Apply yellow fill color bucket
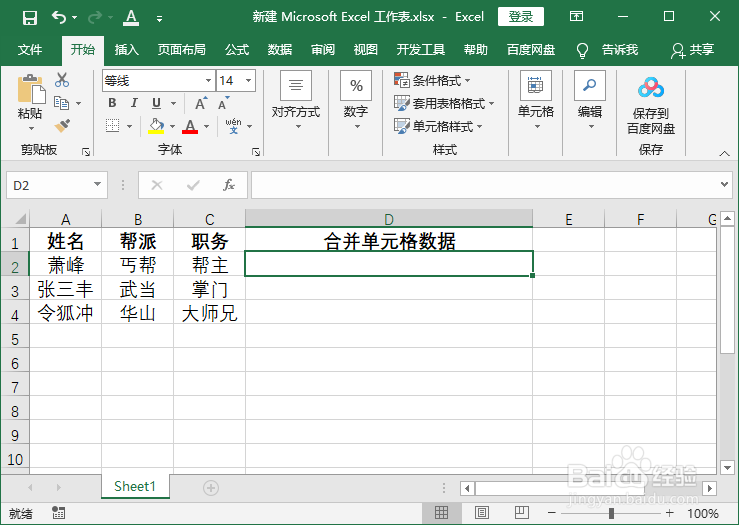 (156, 126)
